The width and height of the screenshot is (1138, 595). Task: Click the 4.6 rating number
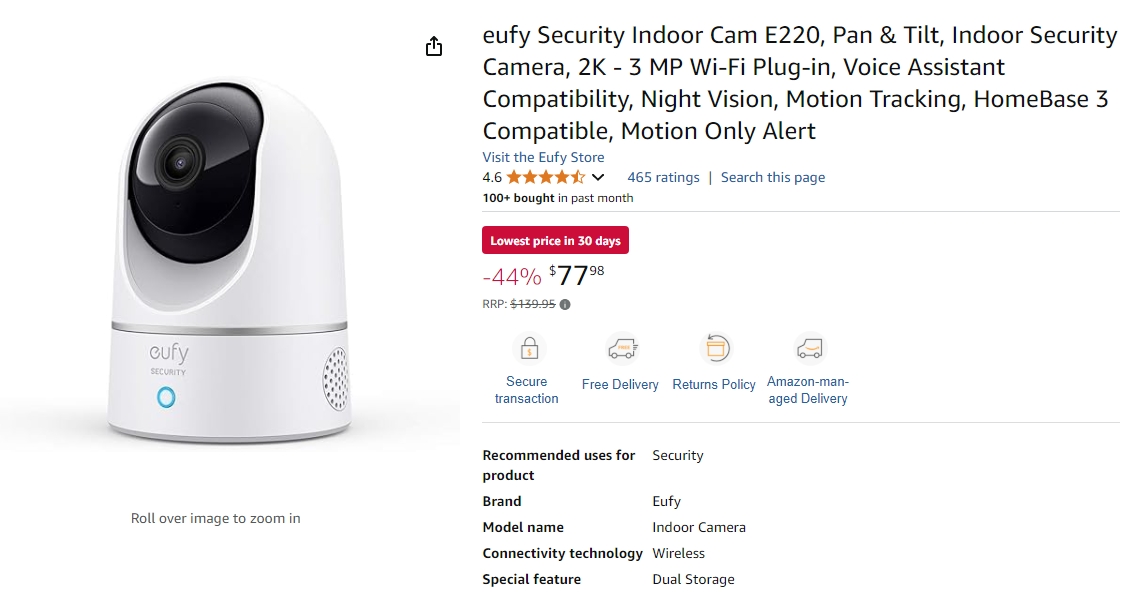pyautogui.click(x=492, y=177)
